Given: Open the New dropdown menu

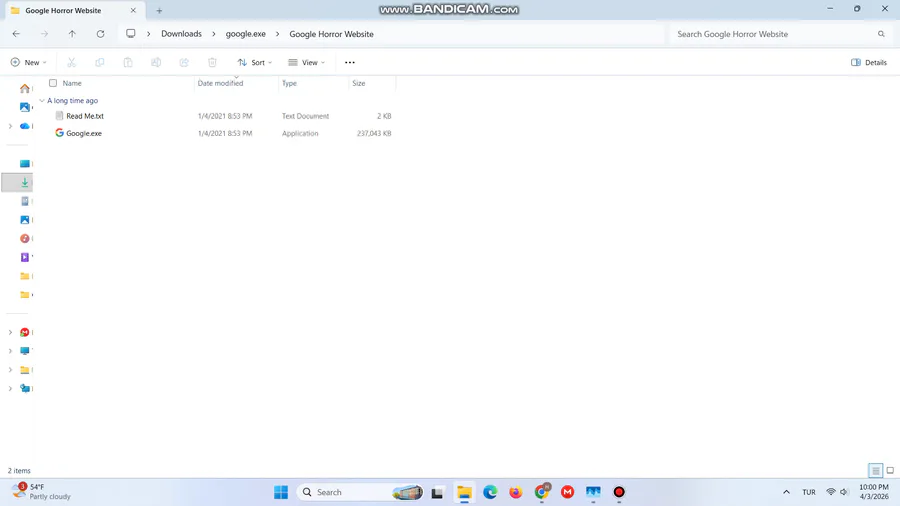Looking at the screenshot, I should [28, 63].
